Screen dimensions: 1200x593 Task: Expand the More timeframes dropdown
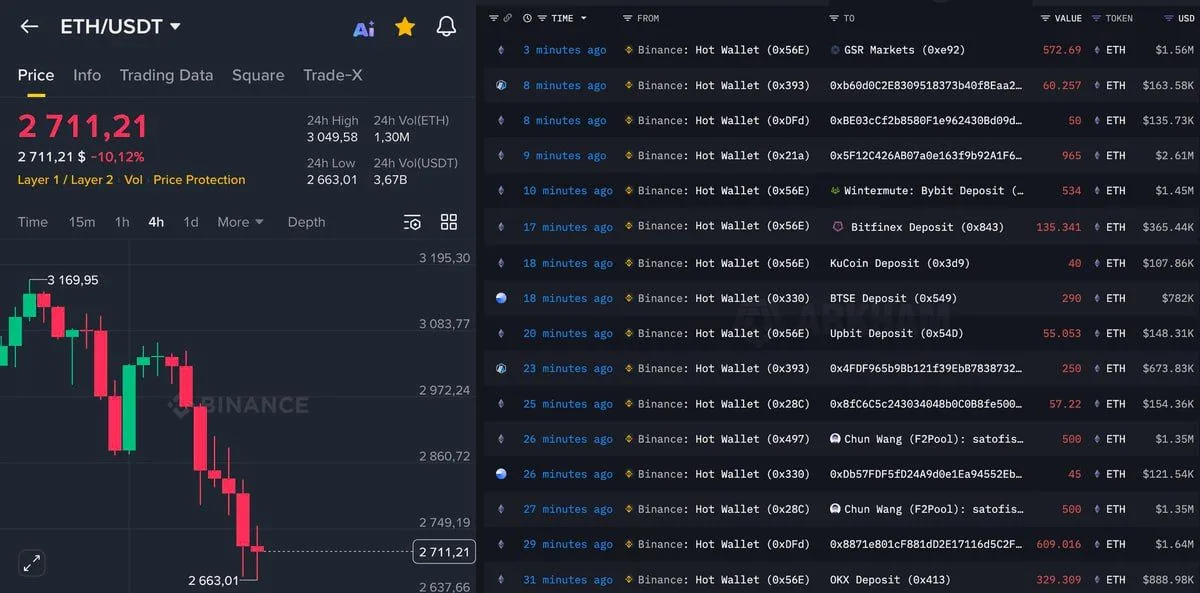[x=240, y=222]
